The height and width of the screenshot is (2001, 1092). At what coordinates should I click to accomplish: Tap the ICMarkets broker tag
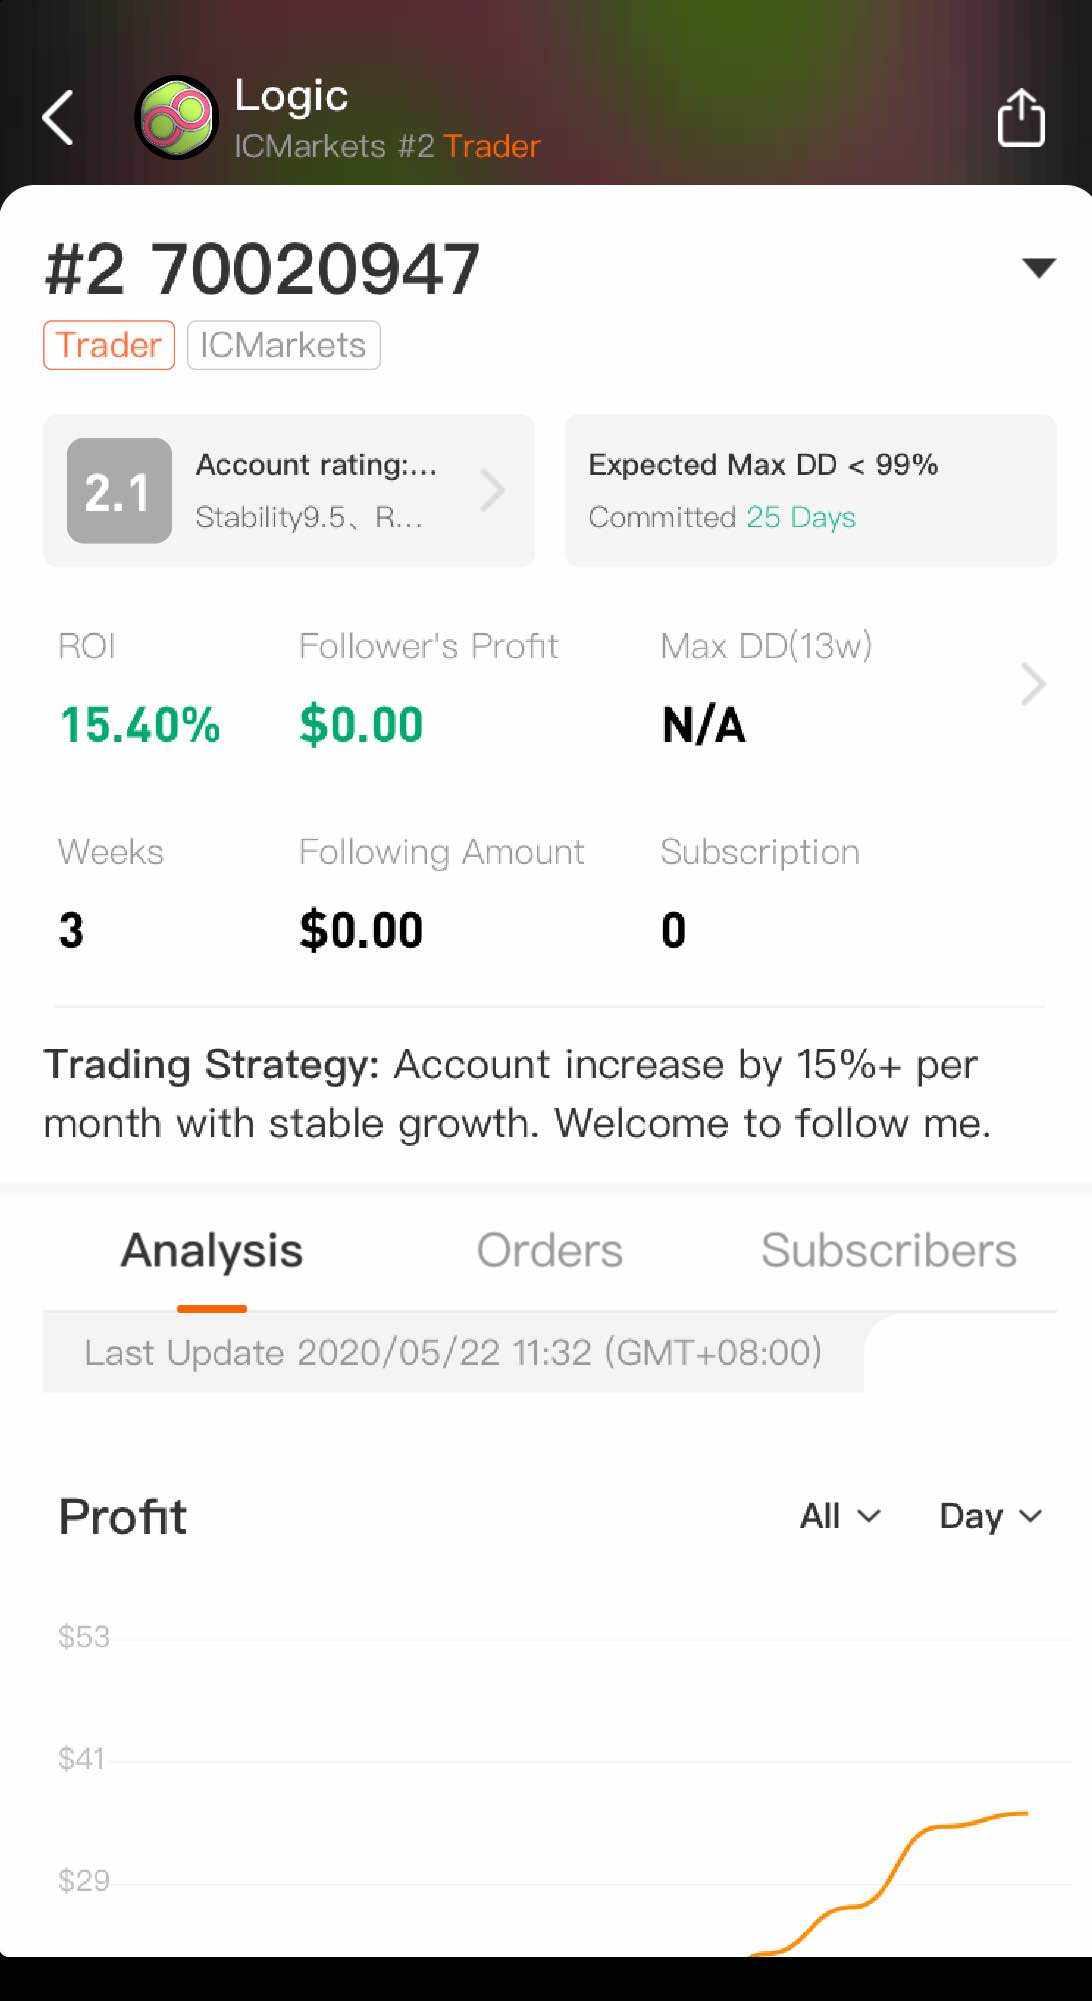point(283,345)
